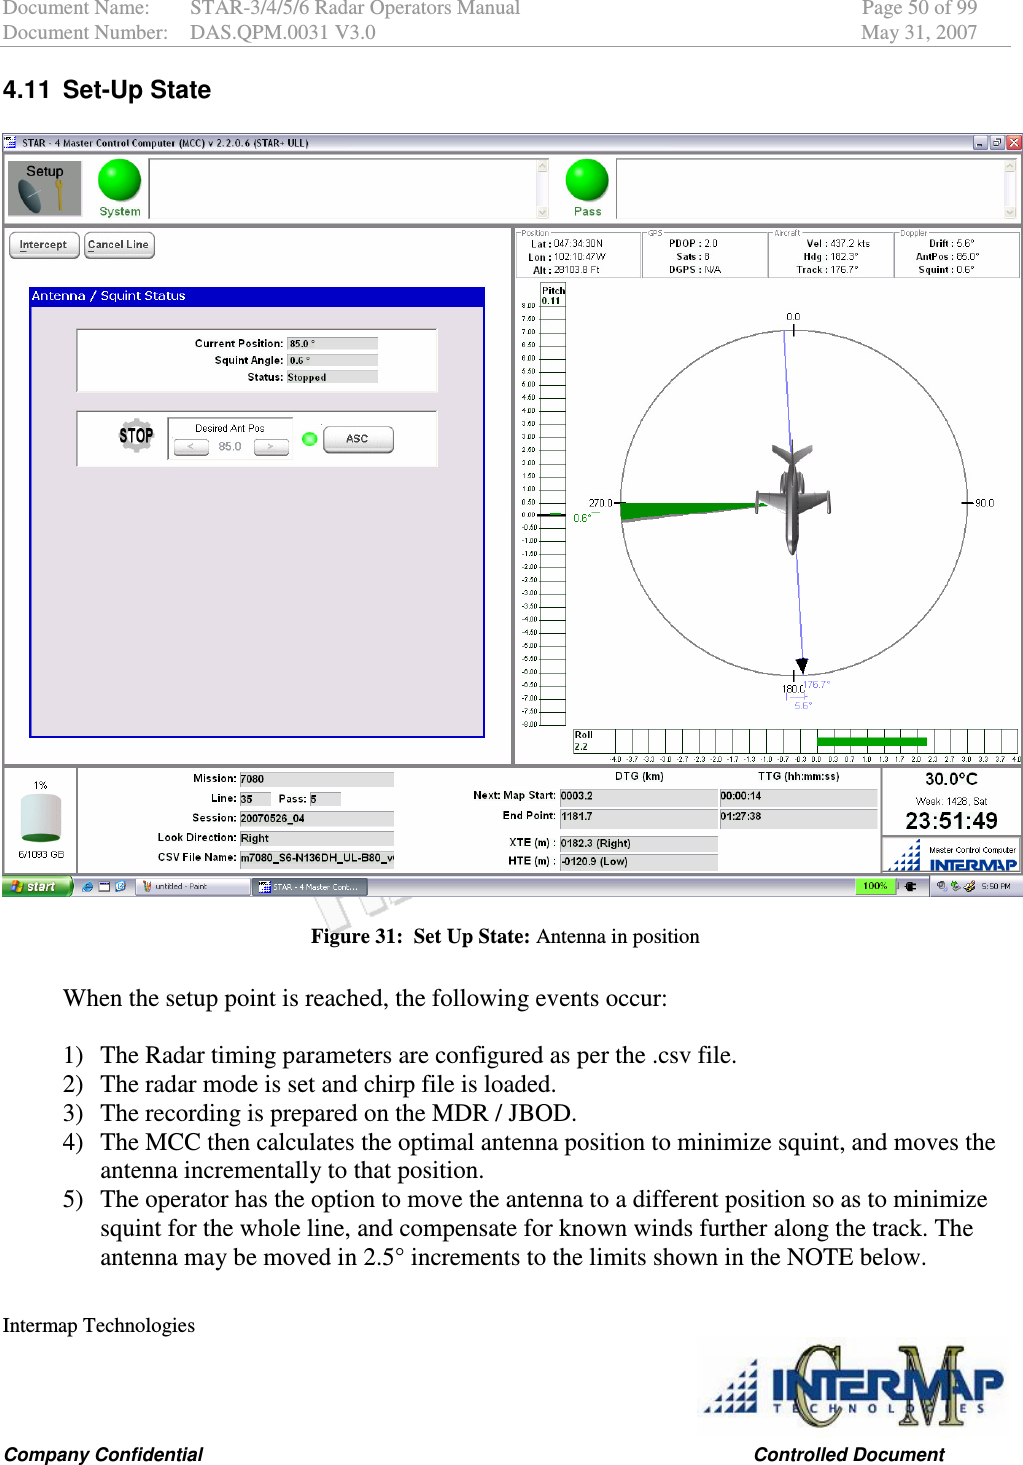Open the Windows Start menu
This screenshot has width=1023, height=1465.
(x=35, y=886)
